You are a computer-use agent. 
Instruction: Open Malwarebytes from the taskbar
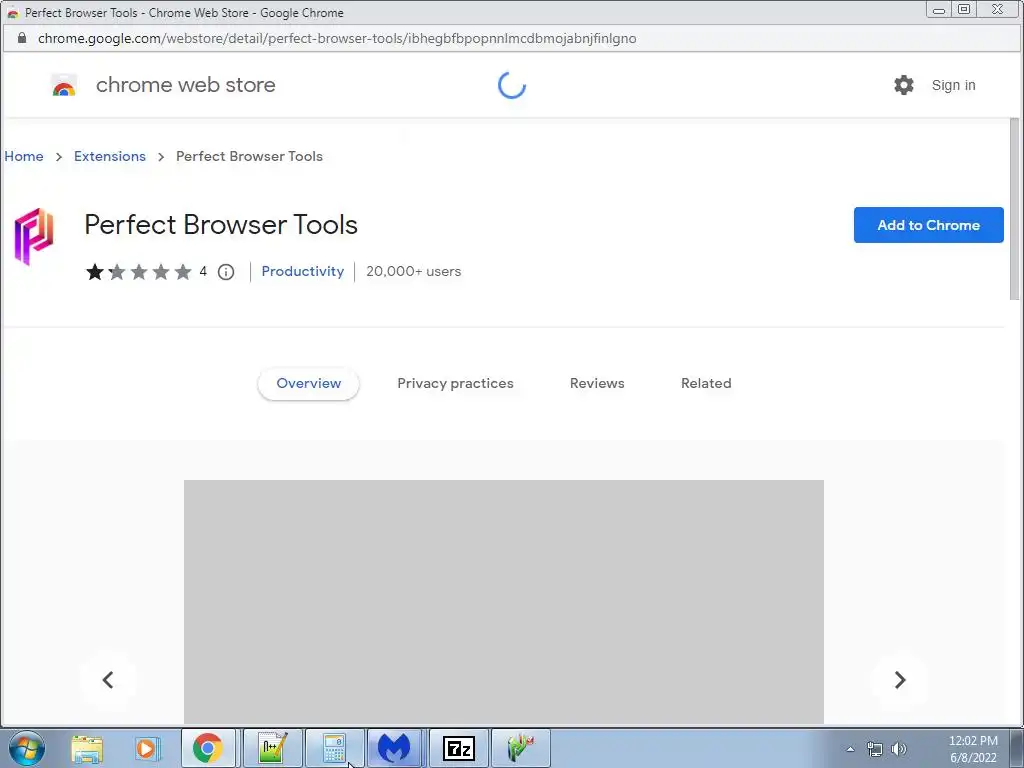[x=394, y=748]
